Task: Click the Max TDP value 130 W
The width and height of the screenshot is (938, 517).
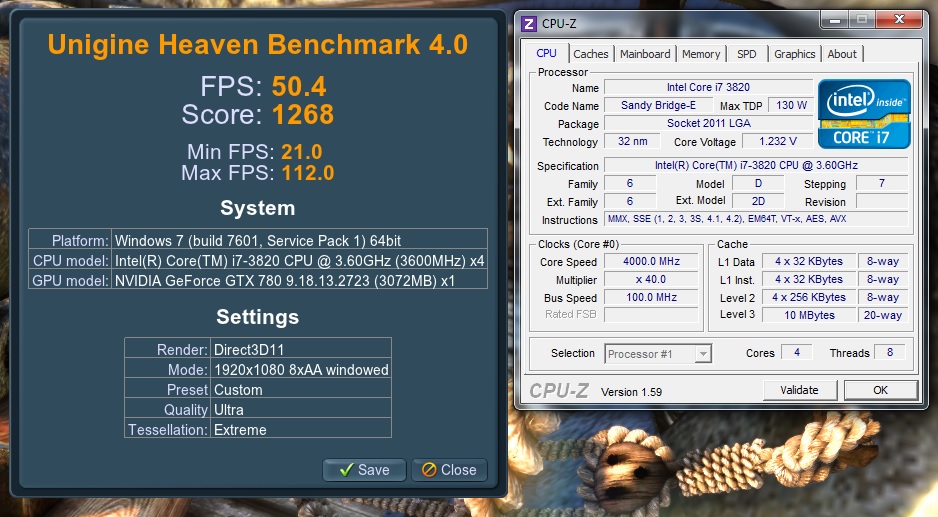Action: (x=791, y=105)
